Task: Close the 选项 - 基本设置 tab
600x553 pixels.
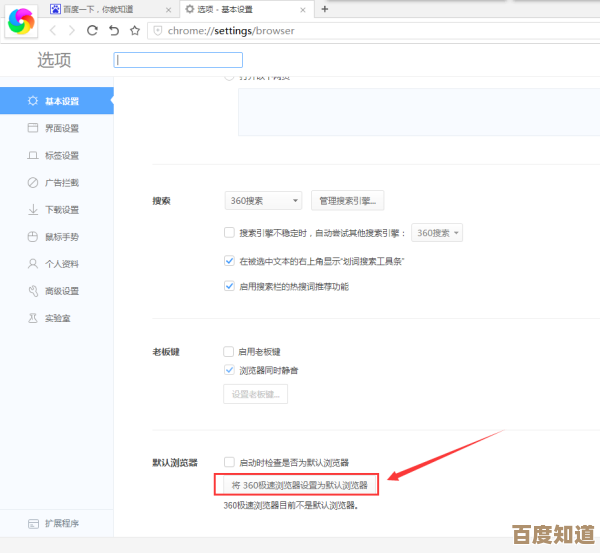Action: [x=303, y=10]
